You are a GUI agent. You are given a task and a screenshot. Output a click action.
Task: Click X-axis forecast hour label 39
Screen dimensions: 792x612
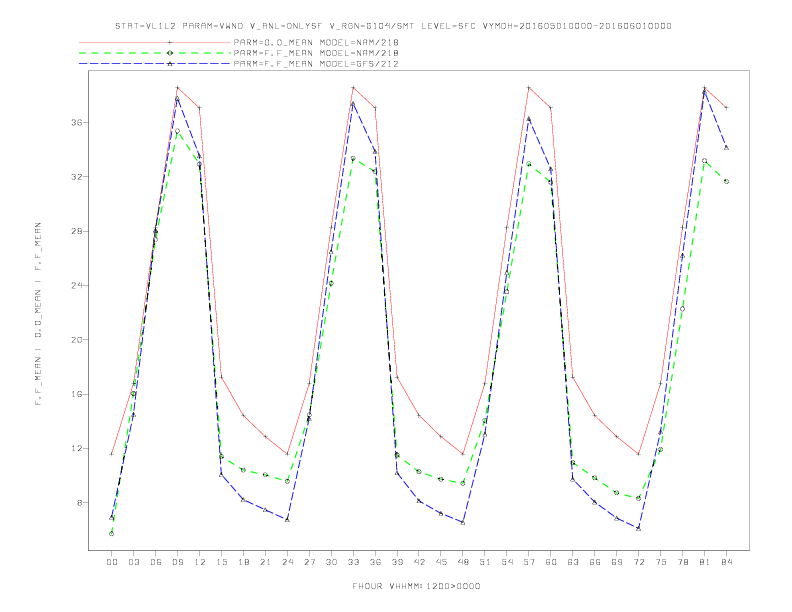tap(397, 562)
